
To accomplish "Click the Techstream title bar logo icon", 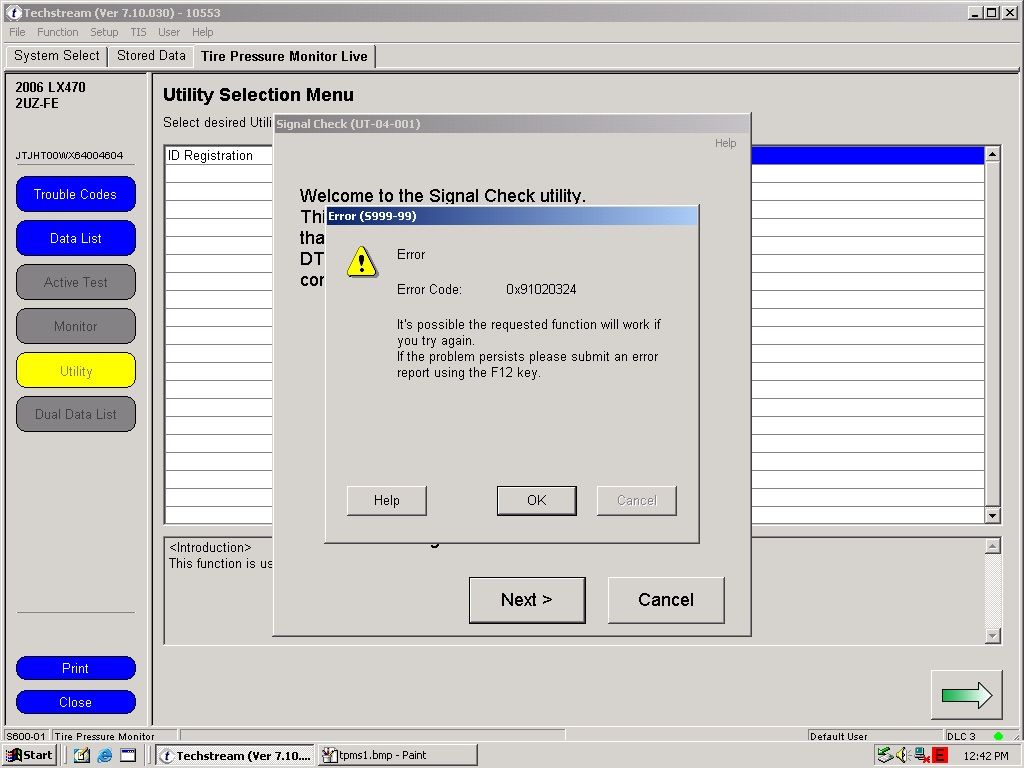I will coord(13,12).
